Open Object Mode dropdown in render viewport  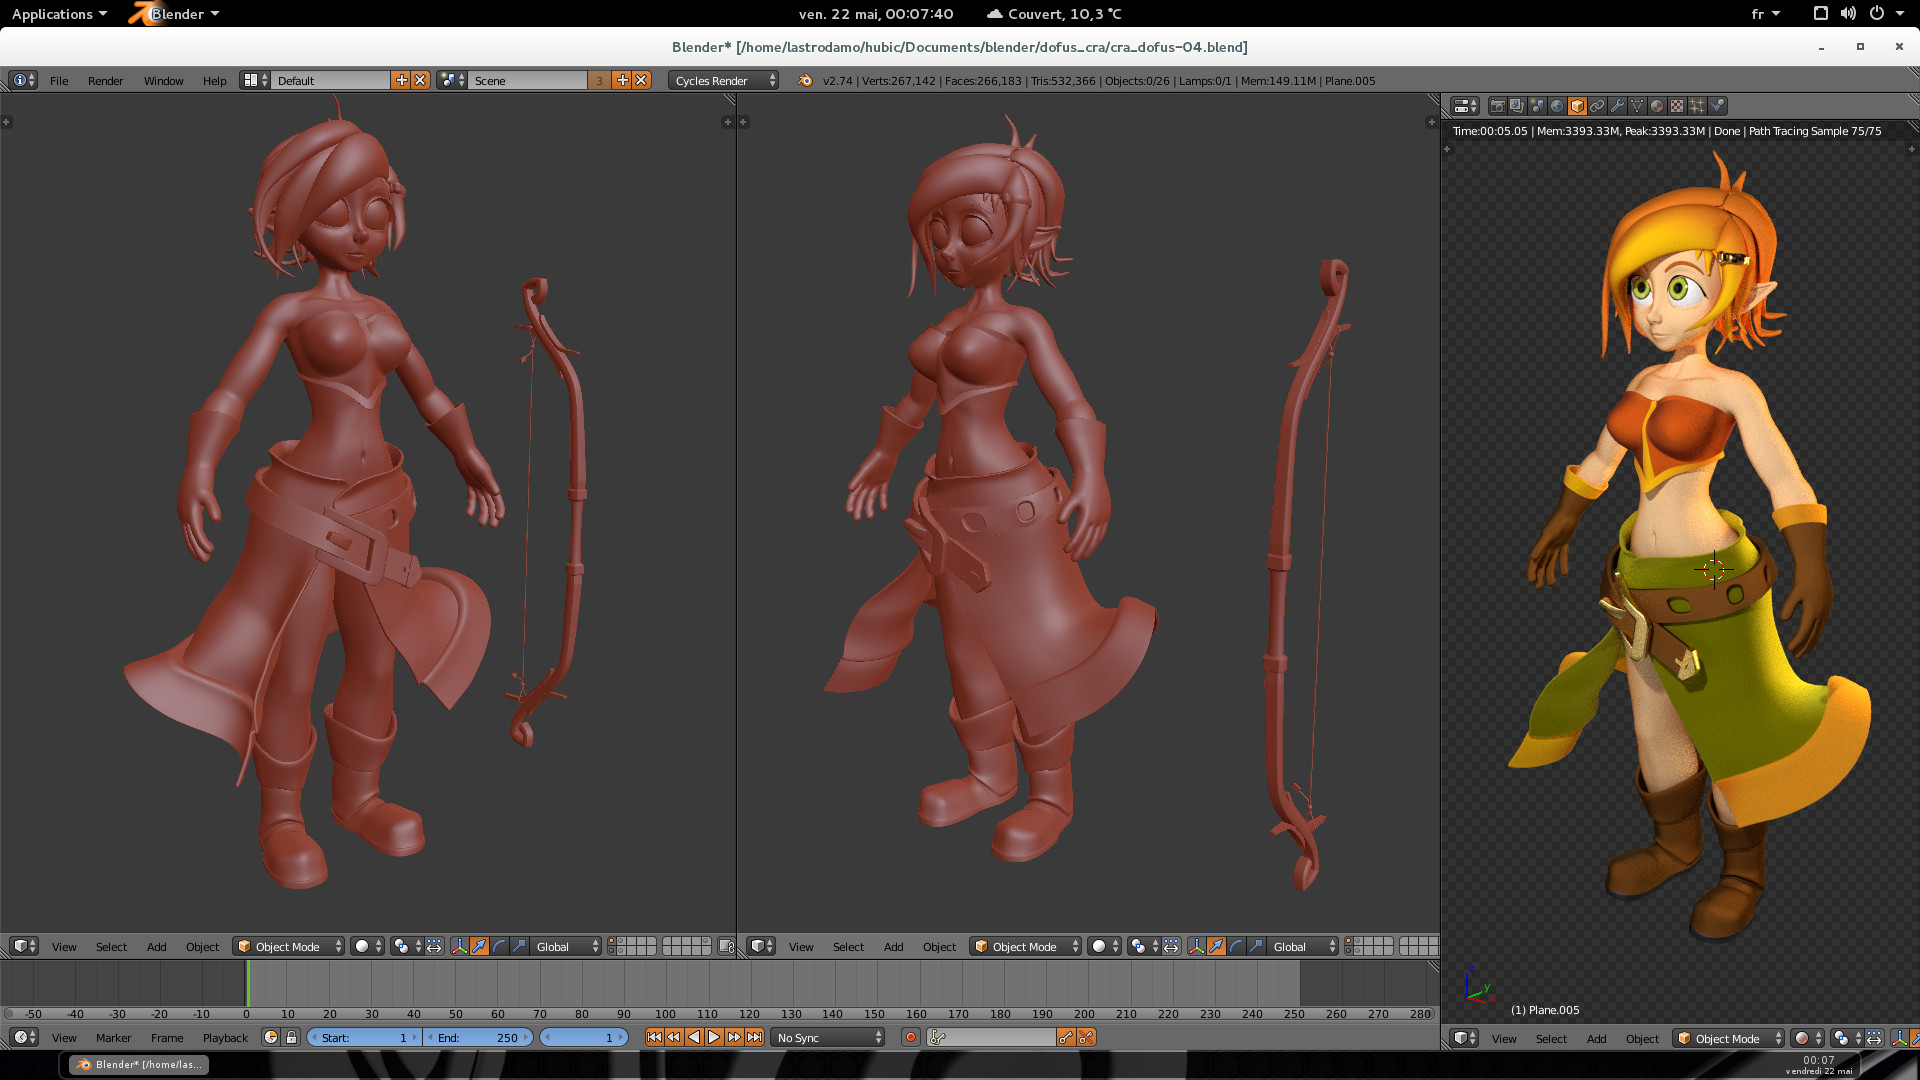click(1729, 1038)
